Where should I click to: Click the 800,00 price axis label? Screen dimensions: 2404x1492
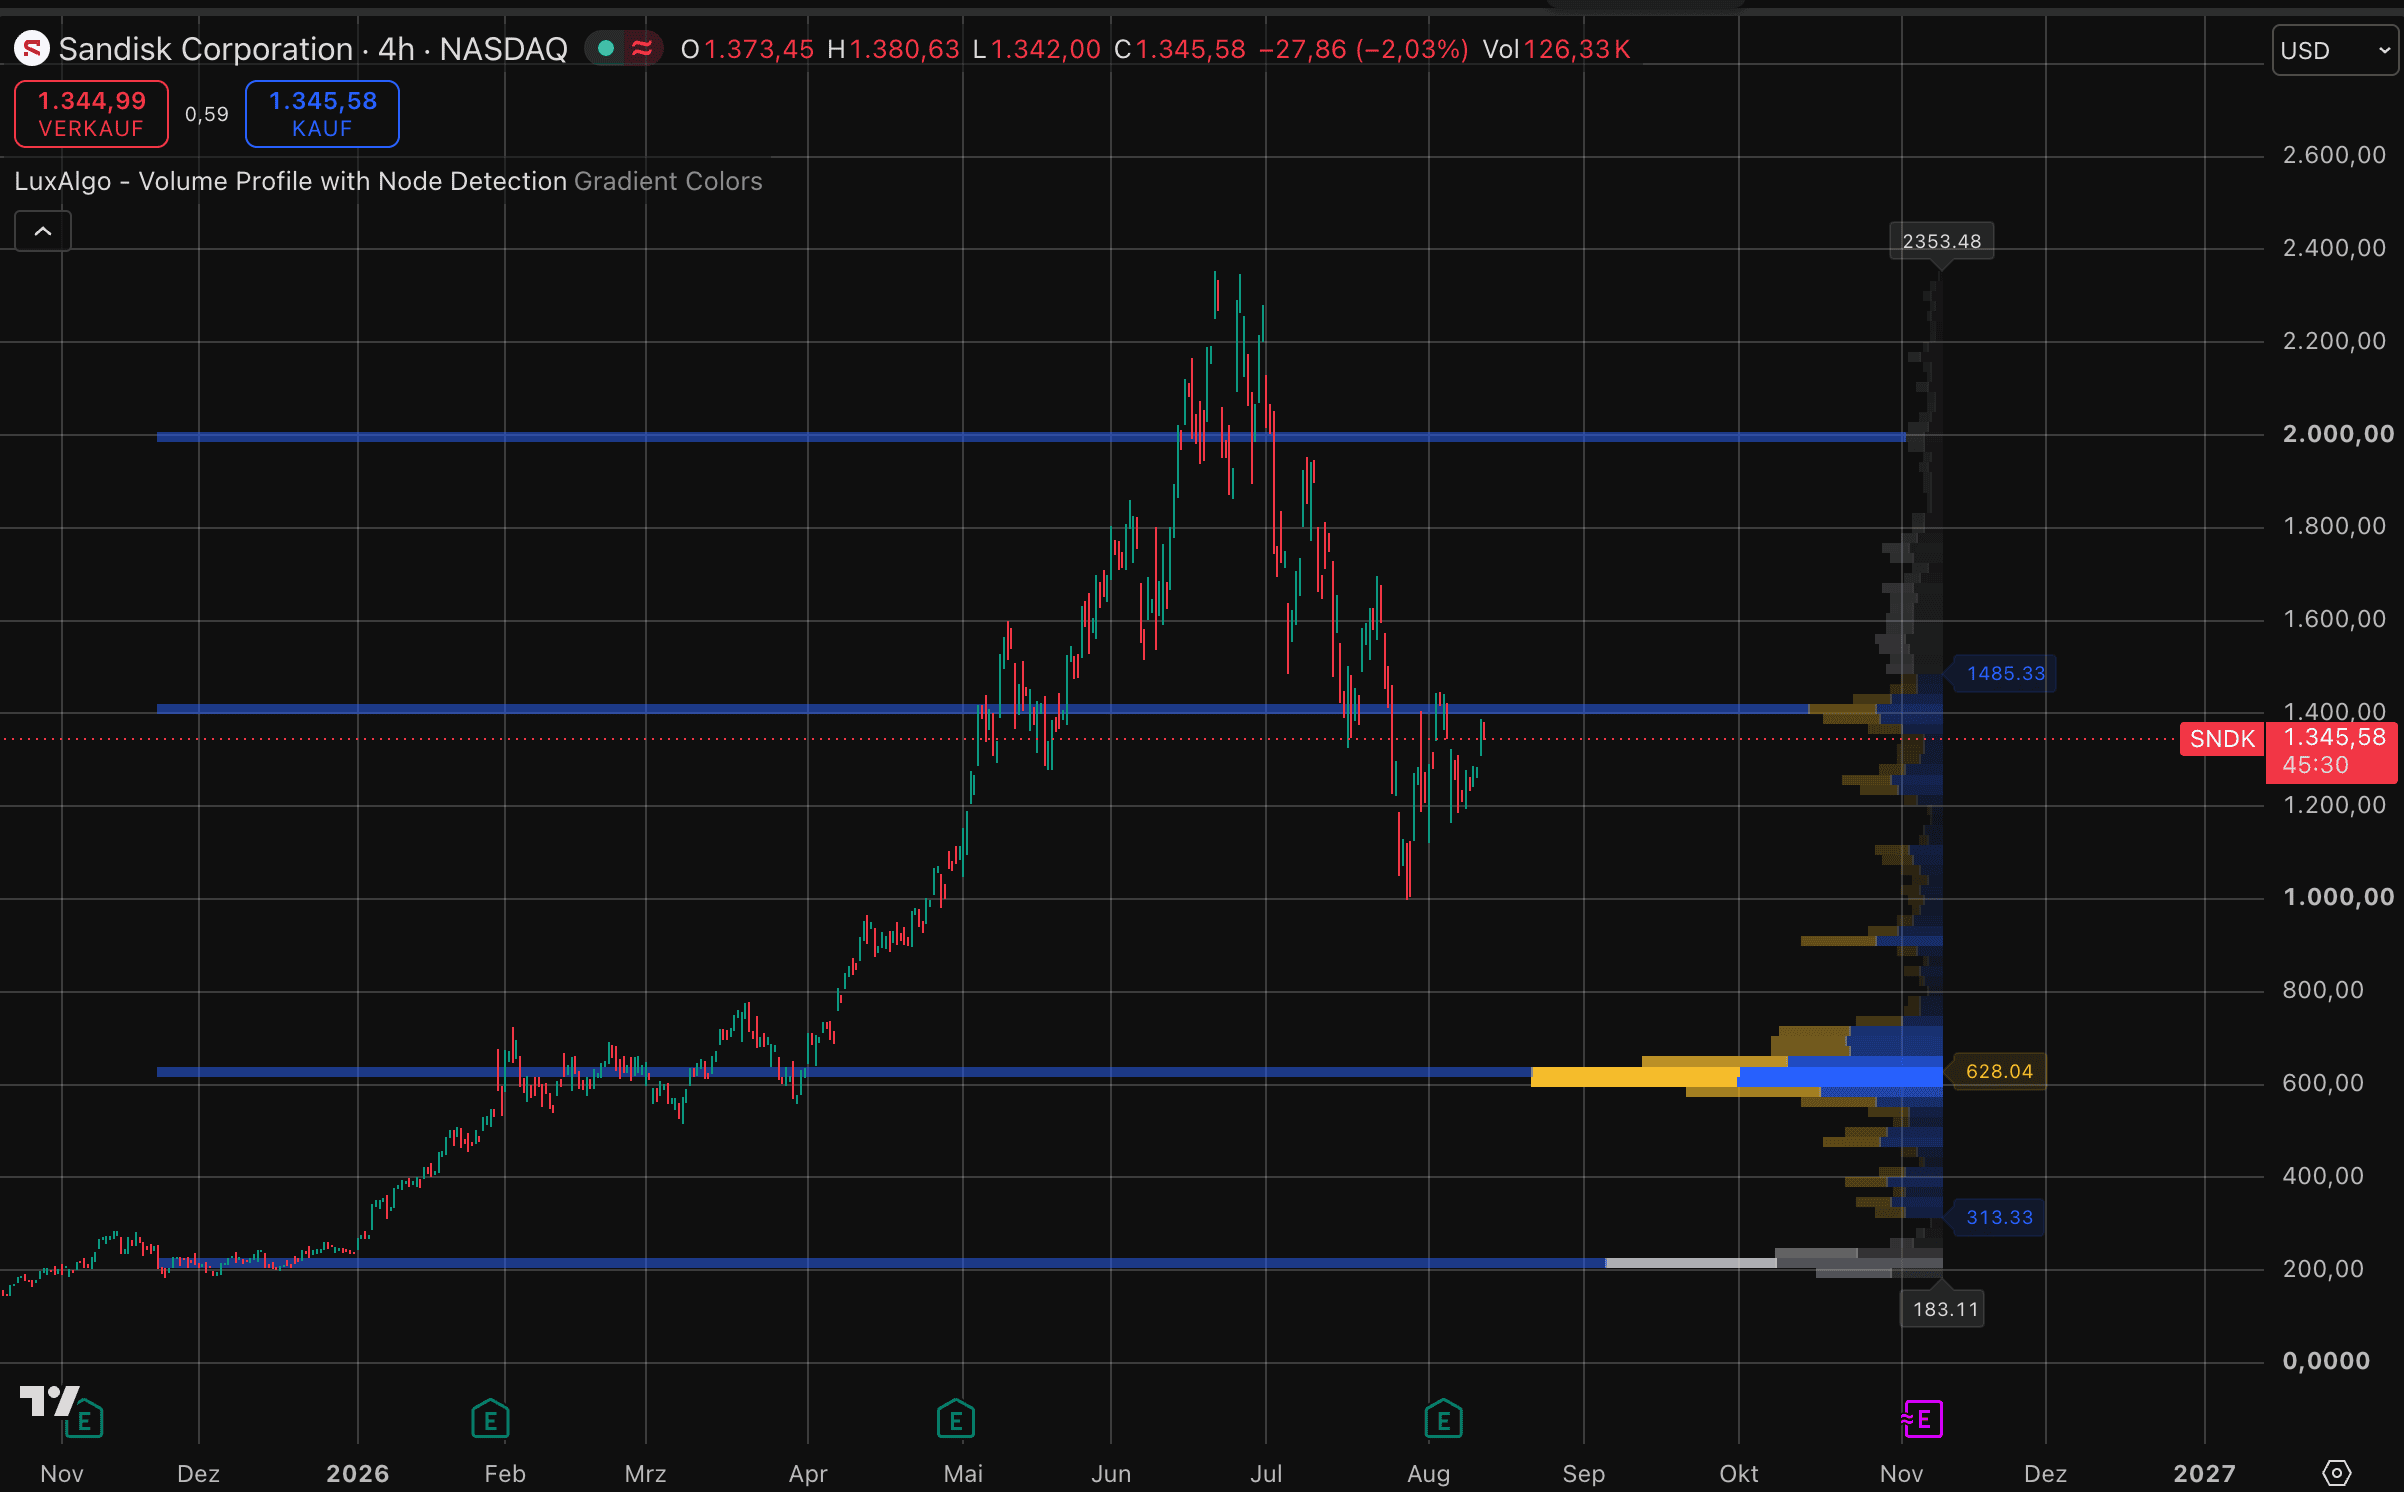(x=2323, y=990)
